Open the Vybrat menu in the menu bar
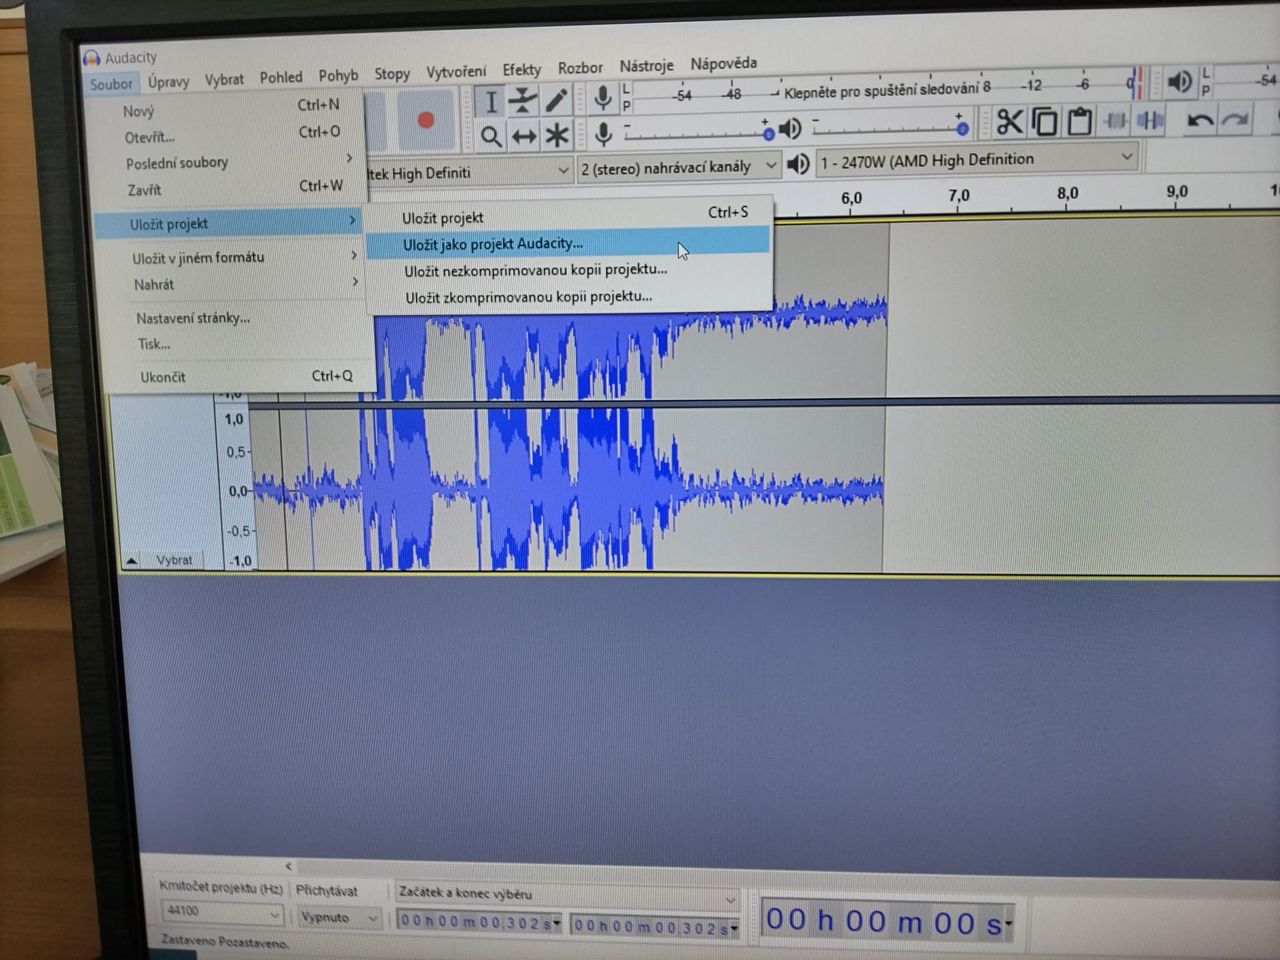The height and width of the screenshot is (960, 1280). click(x=224, y=80)
